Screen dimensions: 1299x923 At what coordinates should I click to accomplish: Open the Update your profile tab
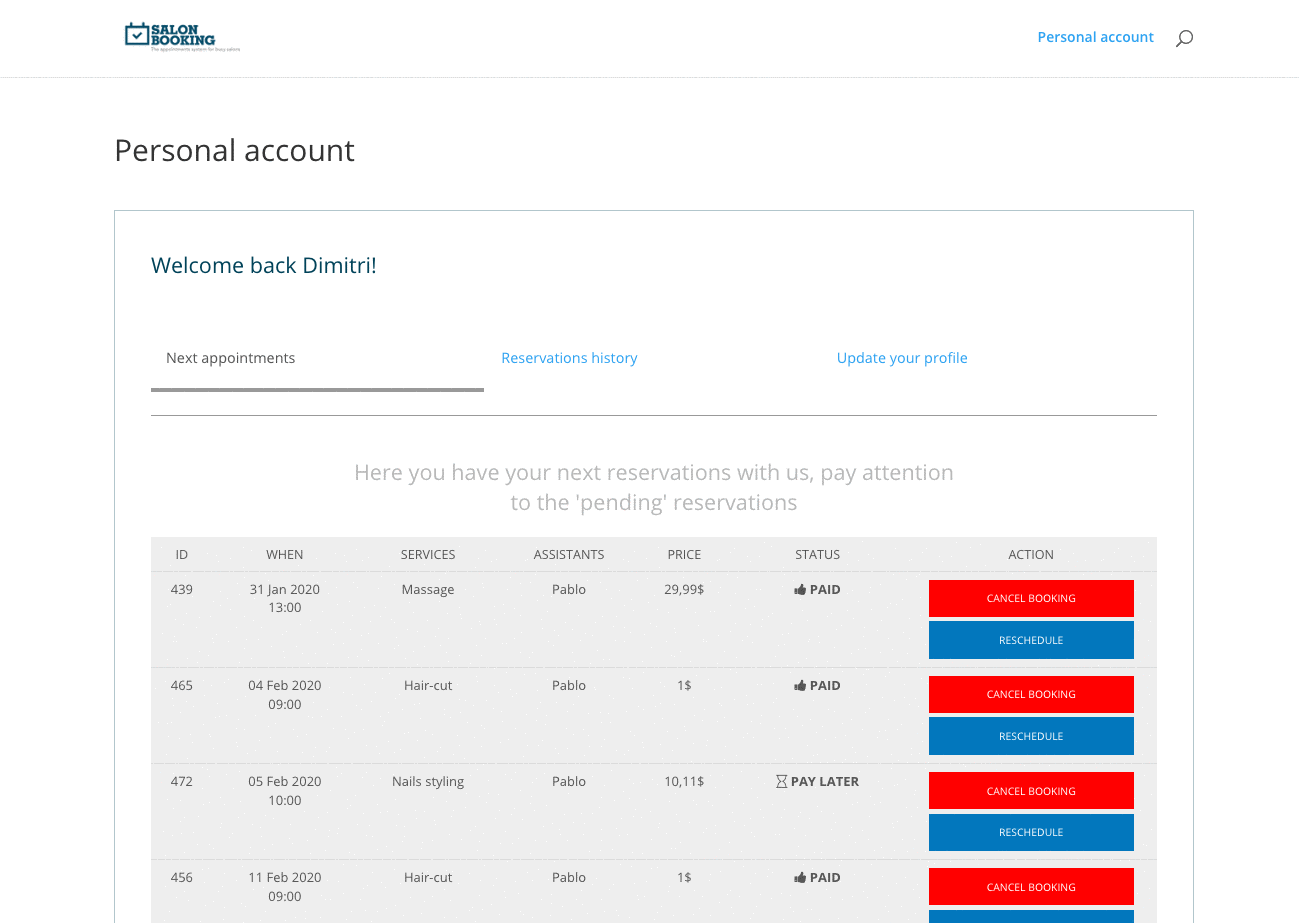(902, 358)
